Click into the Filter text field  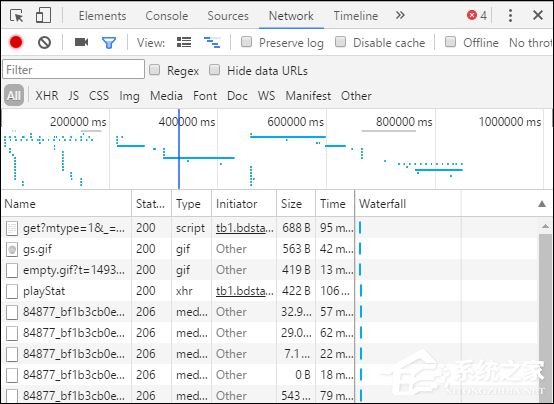tap(73, 69)
